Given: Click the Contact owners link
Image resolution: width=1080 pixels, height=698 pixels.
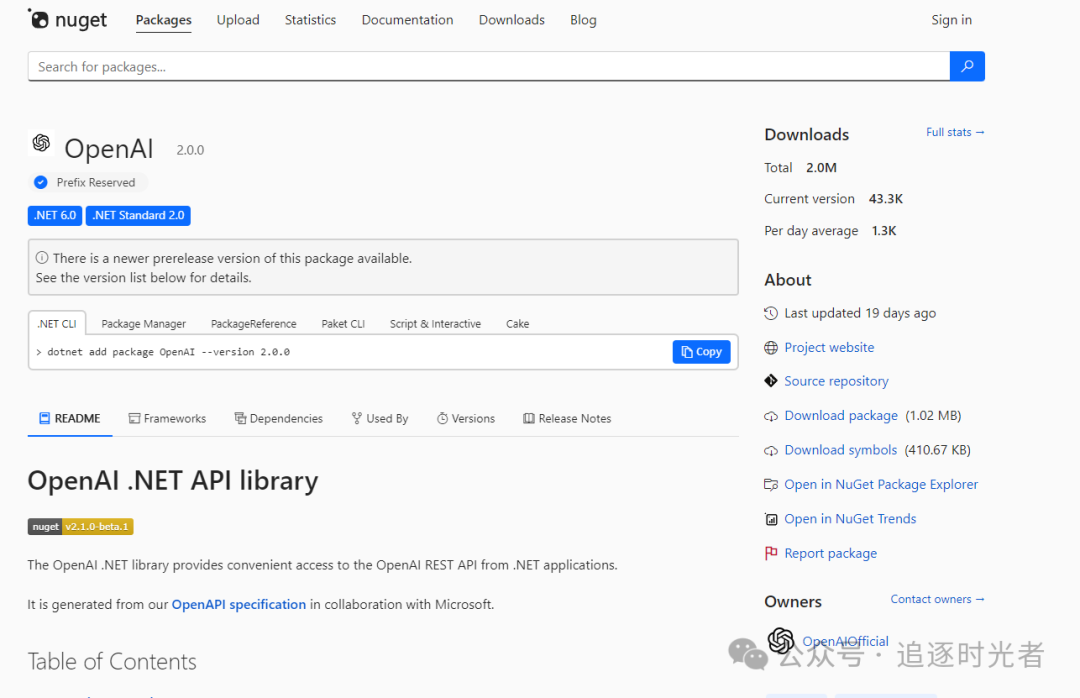Looking at the screenshot, I should coord(937,599).
